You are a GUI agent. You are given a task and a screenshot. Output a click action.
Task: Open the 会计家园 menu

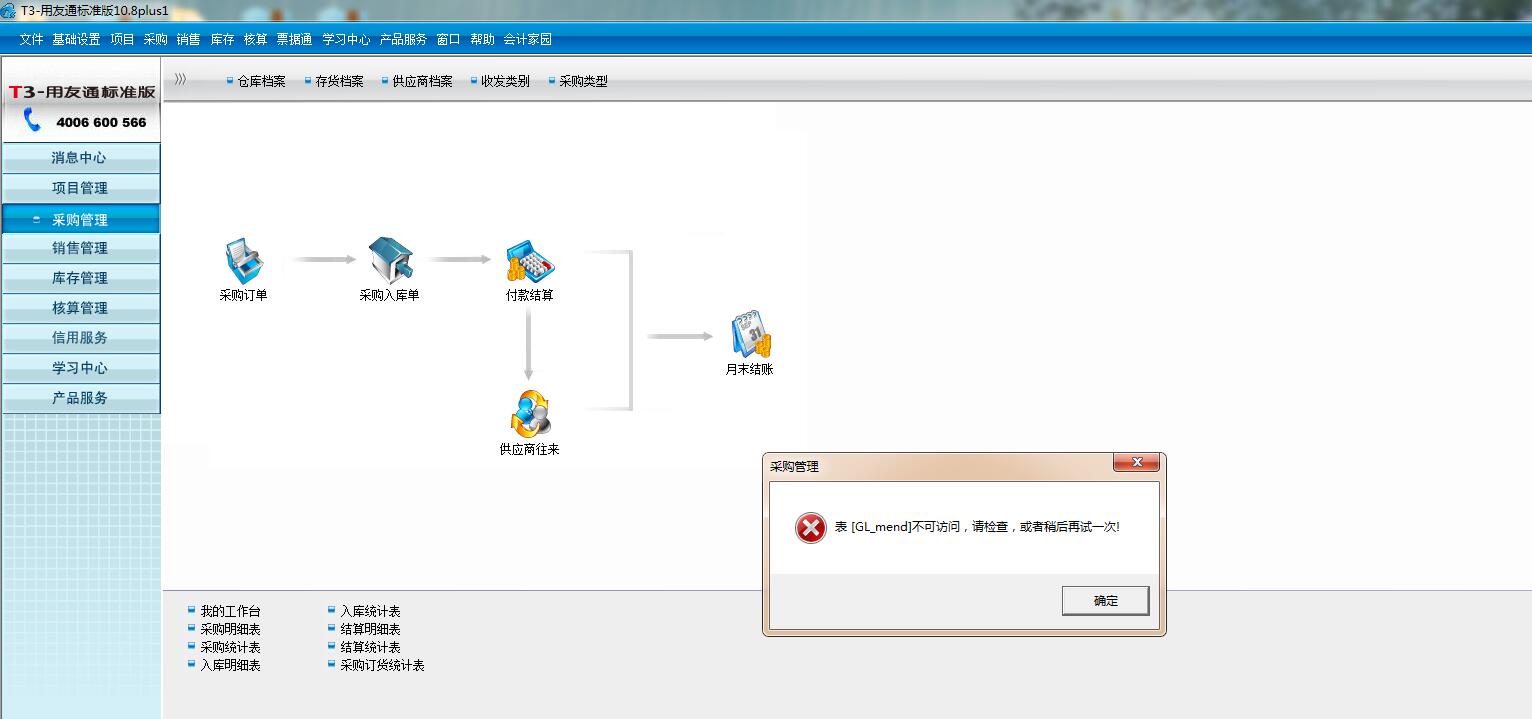pyautogui.click(x=527, y=40)
